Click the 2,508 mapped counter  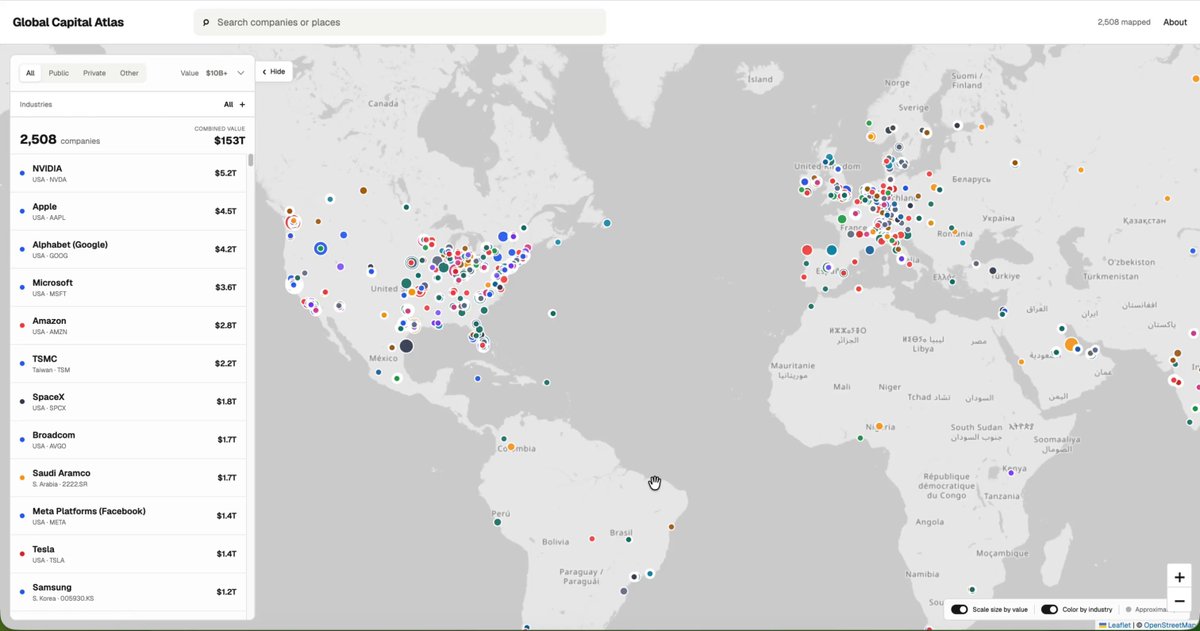point(1124,22)
